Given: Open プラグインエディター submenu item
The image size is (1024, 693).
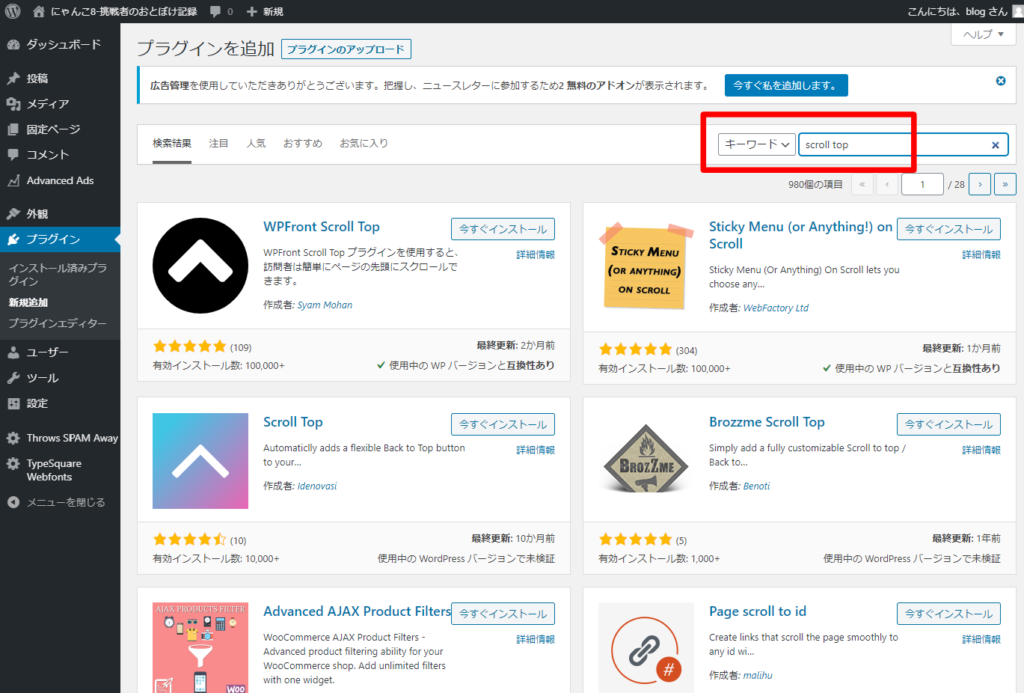Looking at the screenshot, I should (57, 323).
